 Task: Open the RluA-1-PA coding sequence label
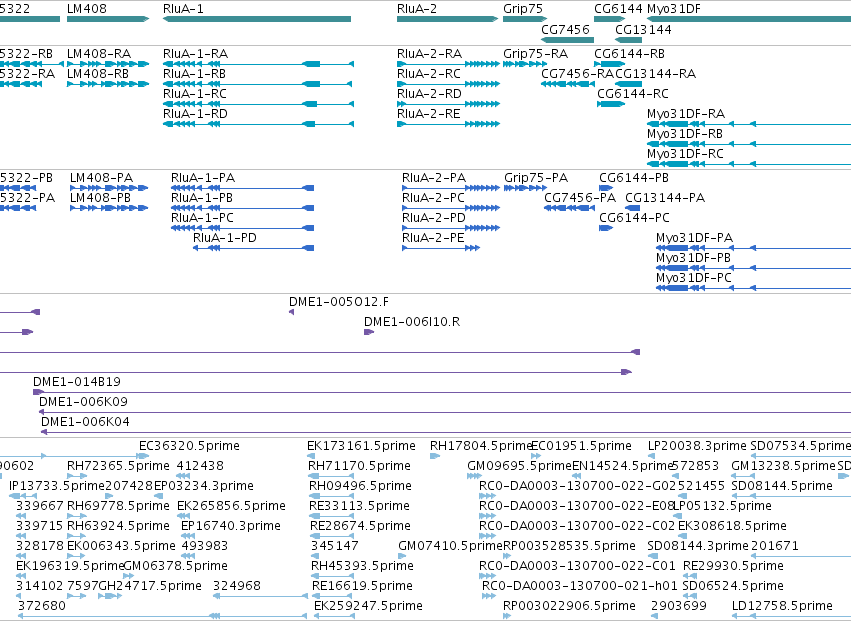pyautogui.click(x=203, y=178)
